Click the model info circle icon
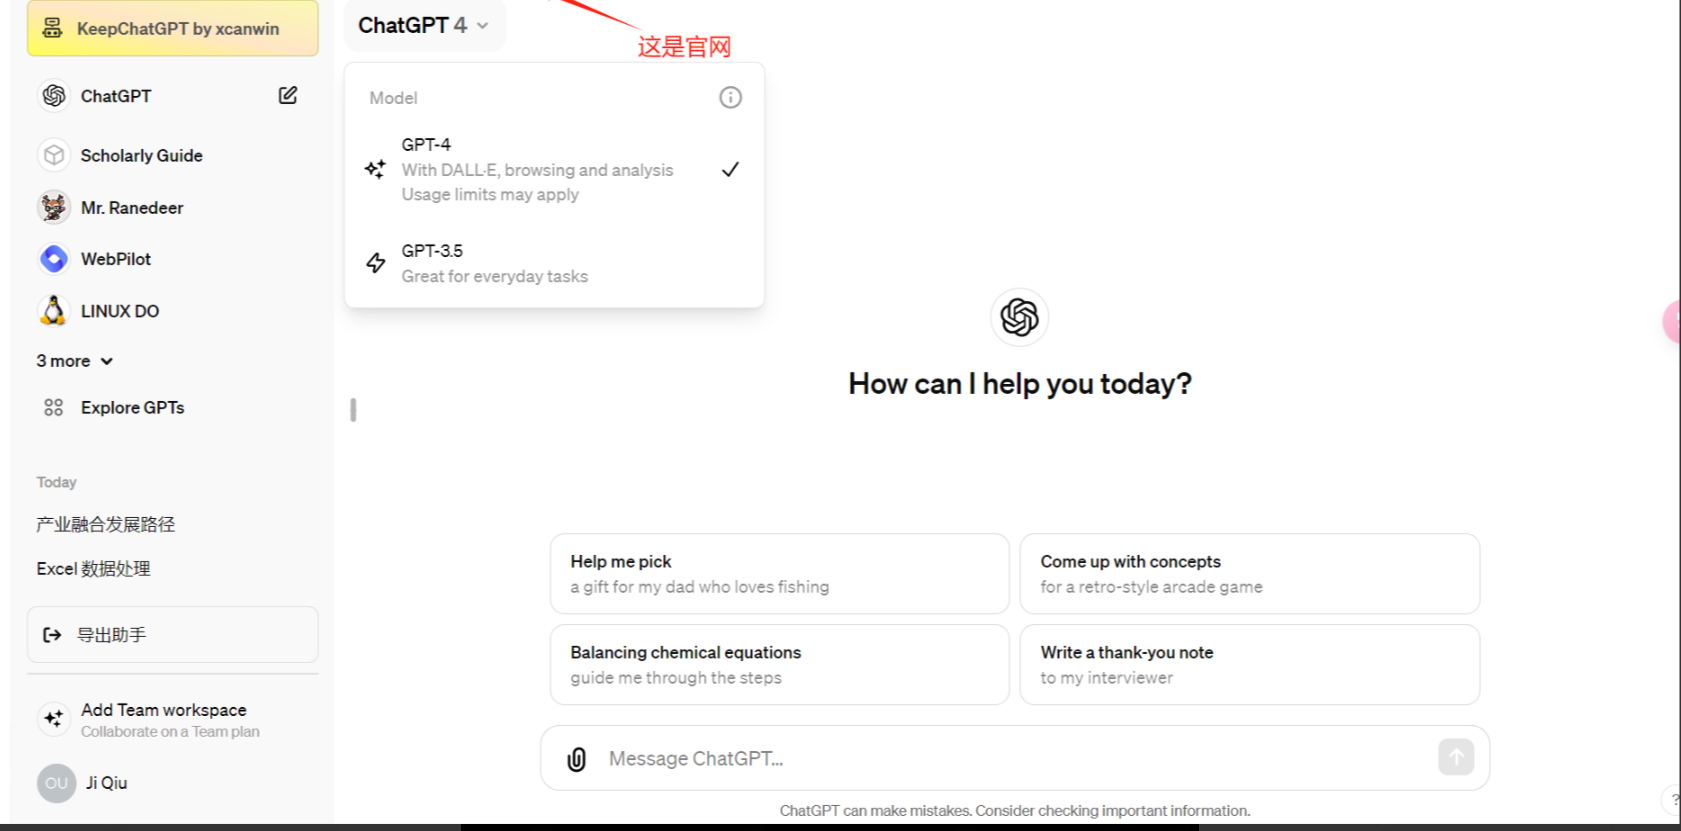The width and height of the screenshot is (1681, 831). [731, 97]
